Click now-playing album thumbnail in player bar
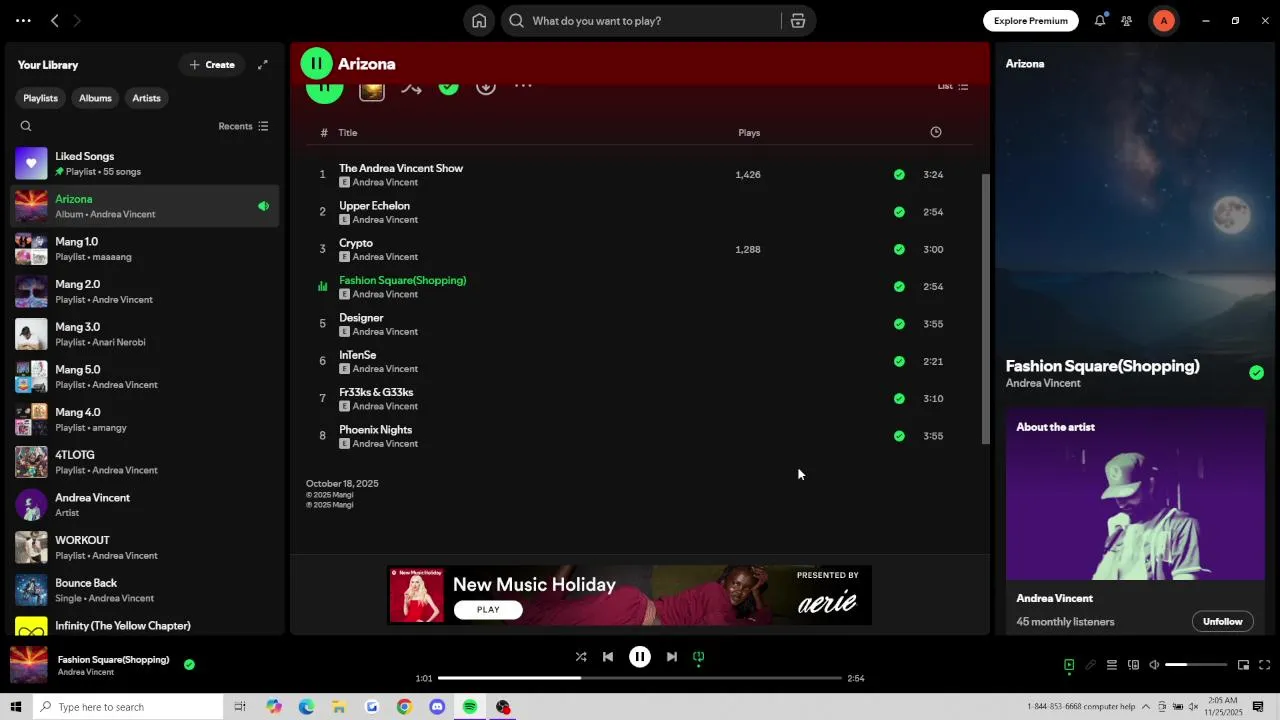 28,665
